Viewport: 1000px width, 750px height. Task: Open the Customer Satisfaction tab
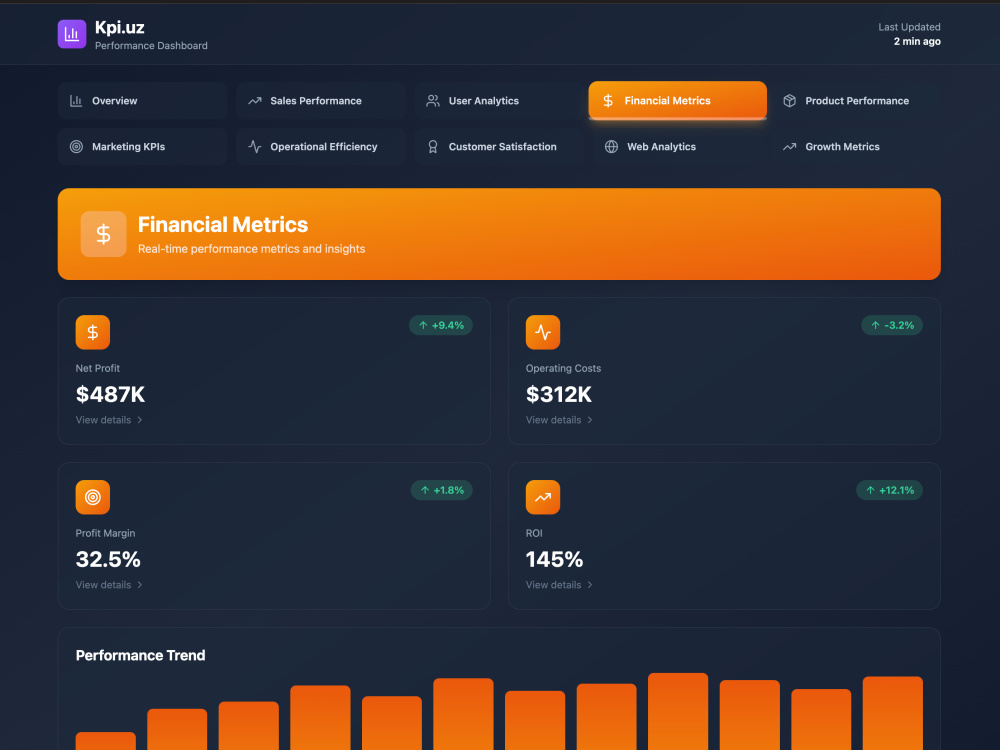click(499, 147)
